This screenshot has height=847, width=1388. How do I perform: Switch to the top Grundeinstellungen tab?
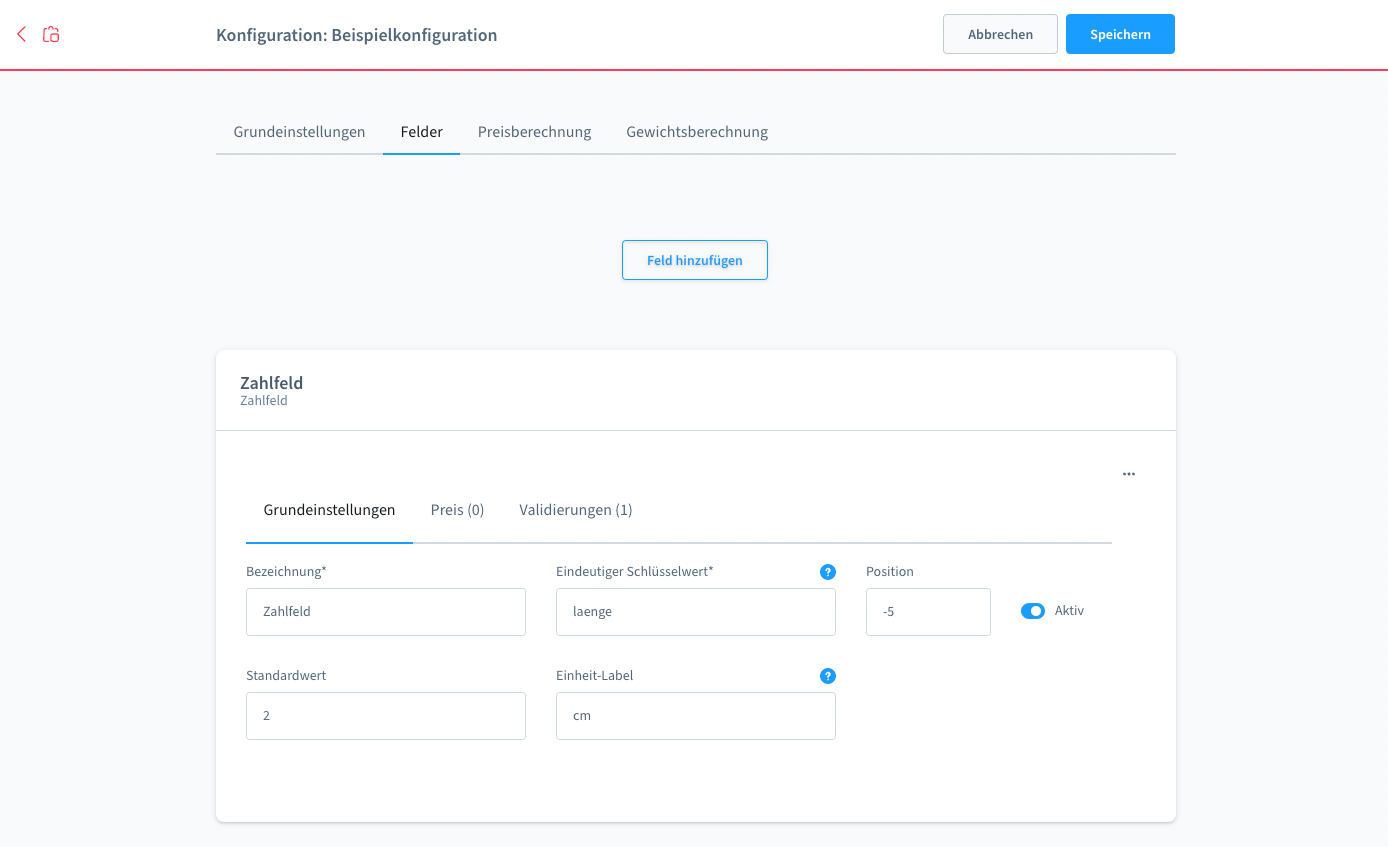click(299, 132)
